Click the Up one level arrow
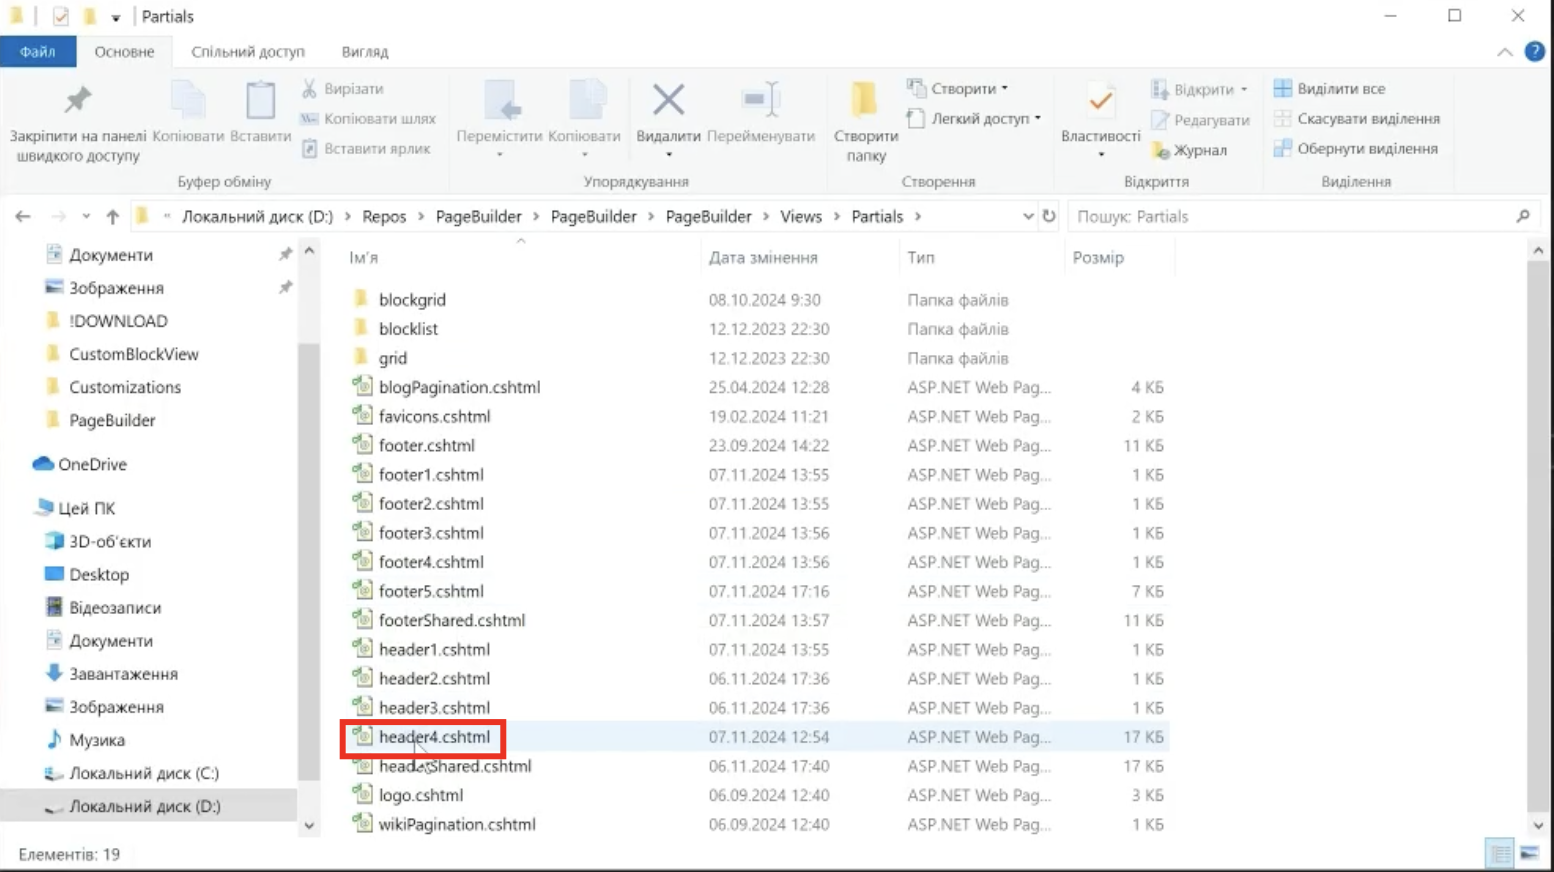This screenshot has height=872, width=1554. pyautogui.click(x=112, y=216)
